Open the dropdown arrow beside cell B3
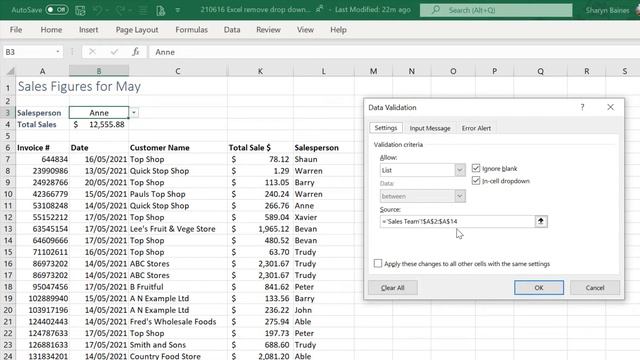The width and height of the screenshot is (640, 360). (x=134, y=113)
